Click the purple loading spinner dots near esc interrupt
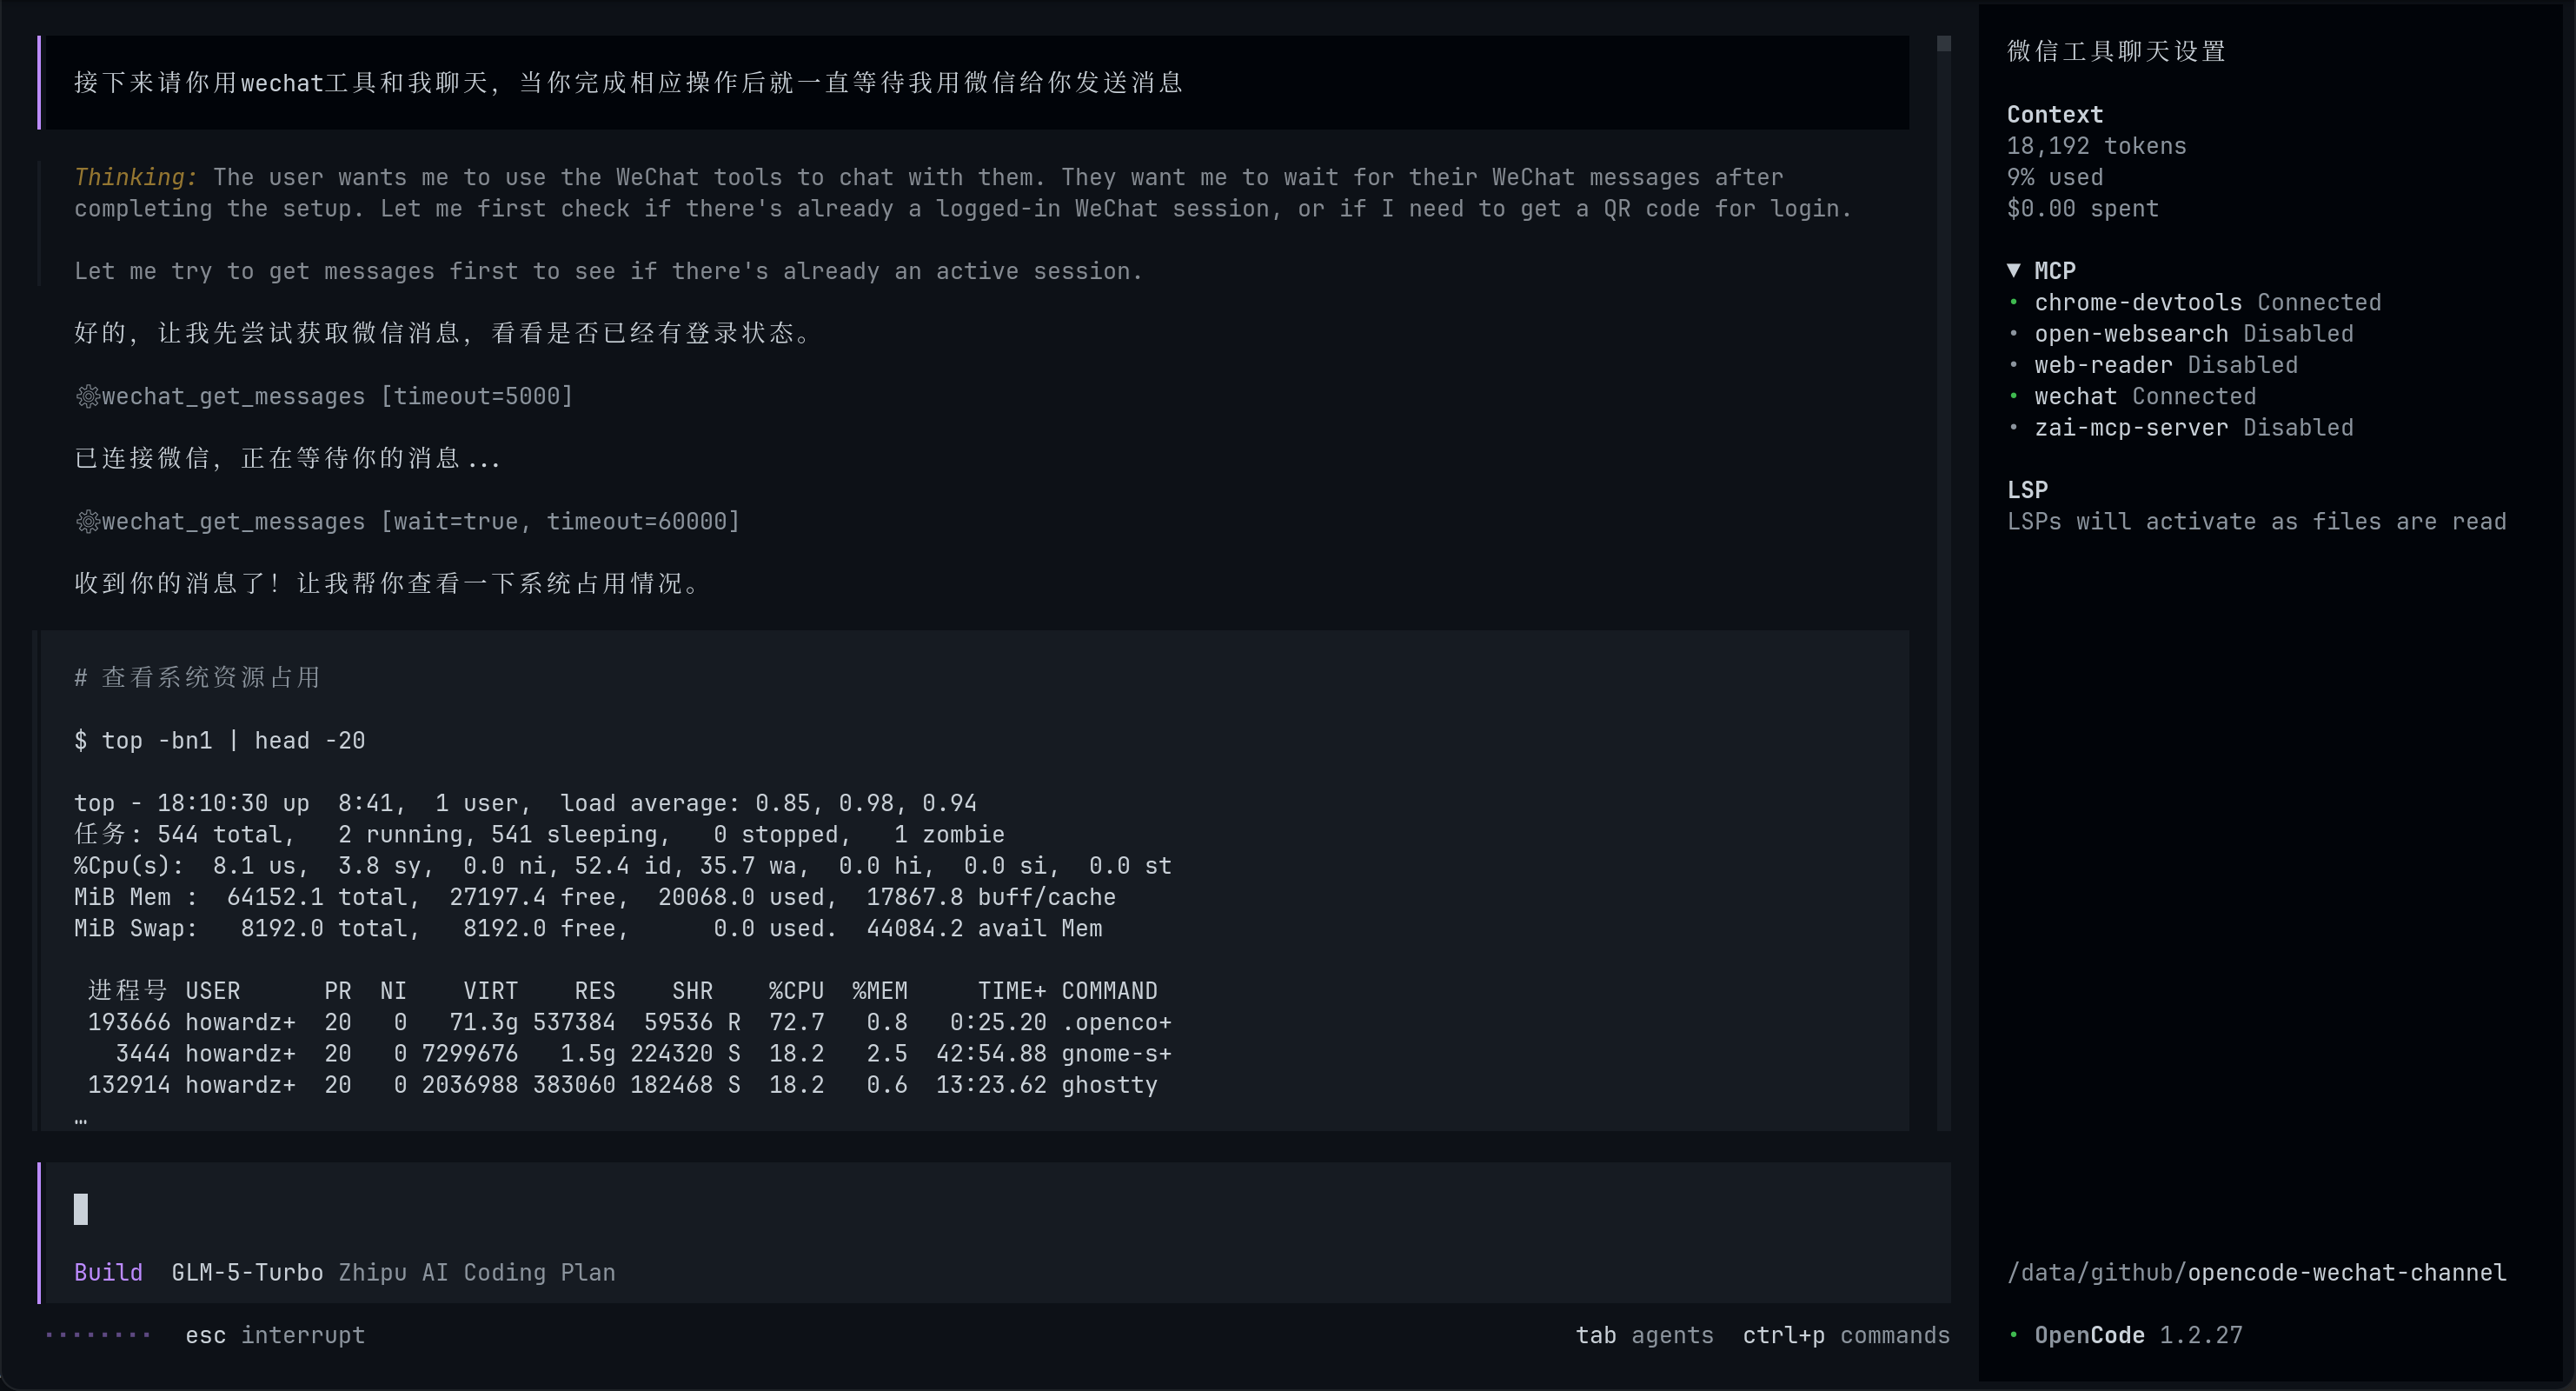The height and width of the screenshot is (1391, 2576). pos(97,1335)
